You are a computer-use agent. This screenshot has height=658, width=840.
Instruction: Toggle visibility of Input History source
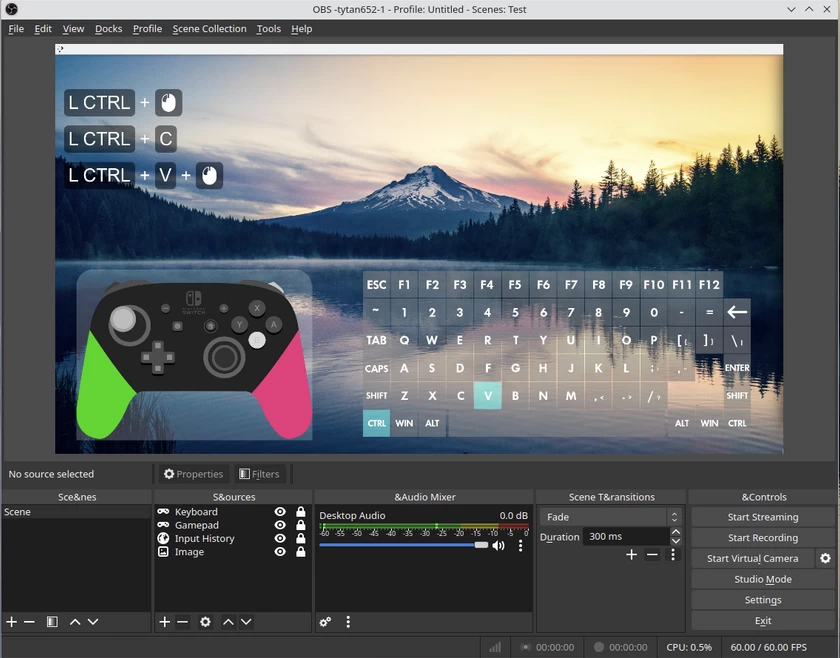tap(280, 538)
